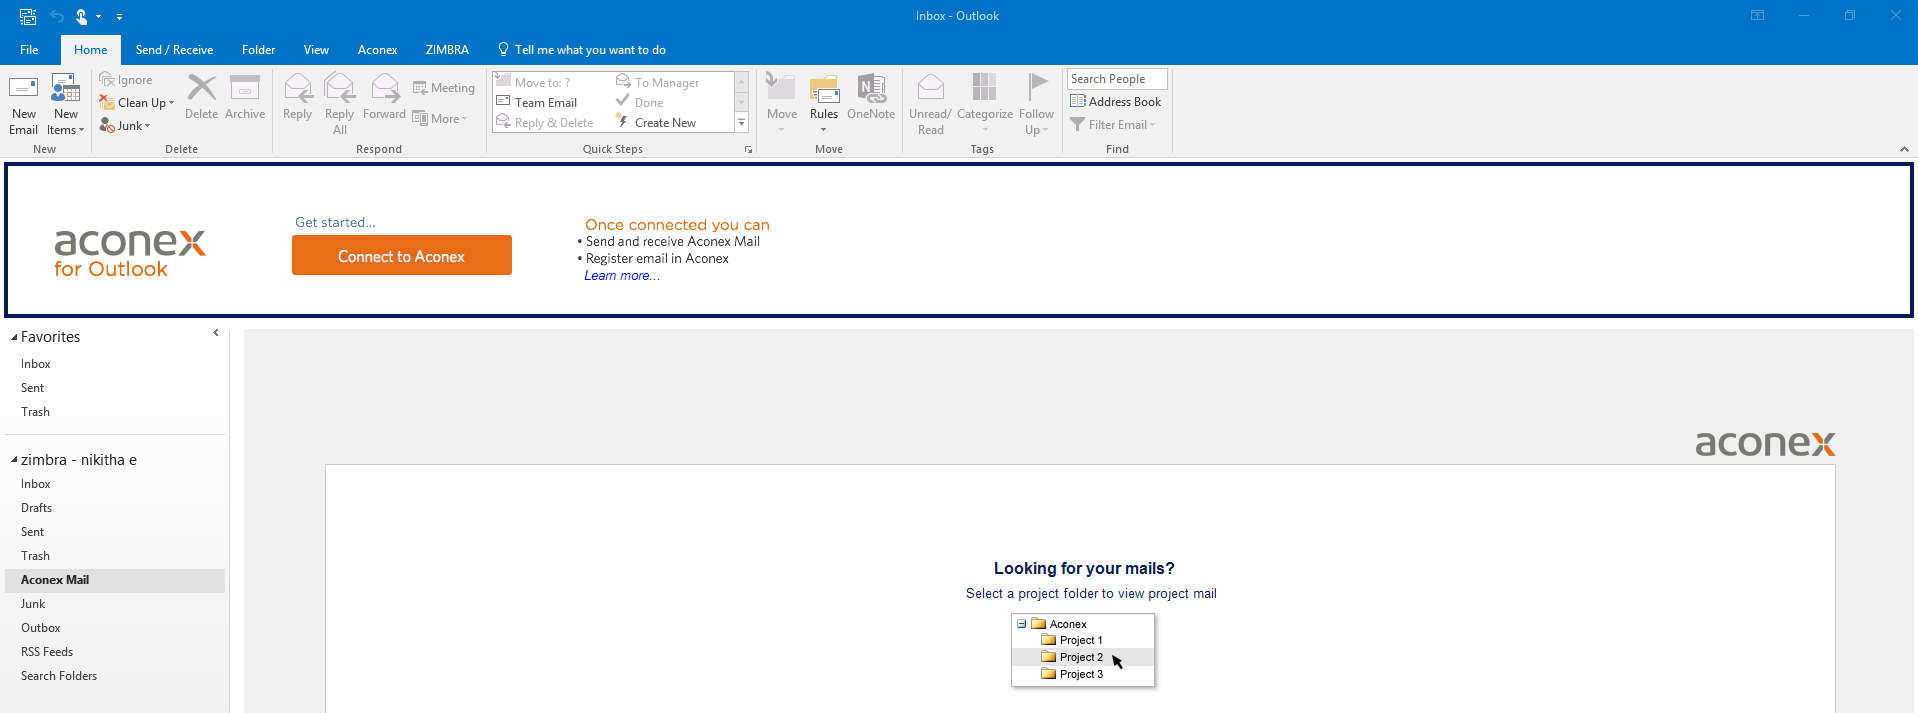Click the Undo quick access icon
The width and height of the screenshot is (1918, 713).
coord(57,16)
